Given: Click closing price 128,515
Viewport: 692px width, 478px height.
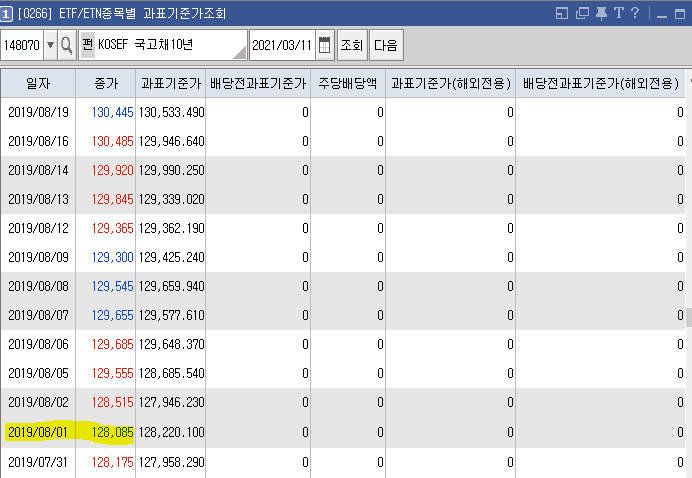Looking at the screenshot, I should [112, 402].
